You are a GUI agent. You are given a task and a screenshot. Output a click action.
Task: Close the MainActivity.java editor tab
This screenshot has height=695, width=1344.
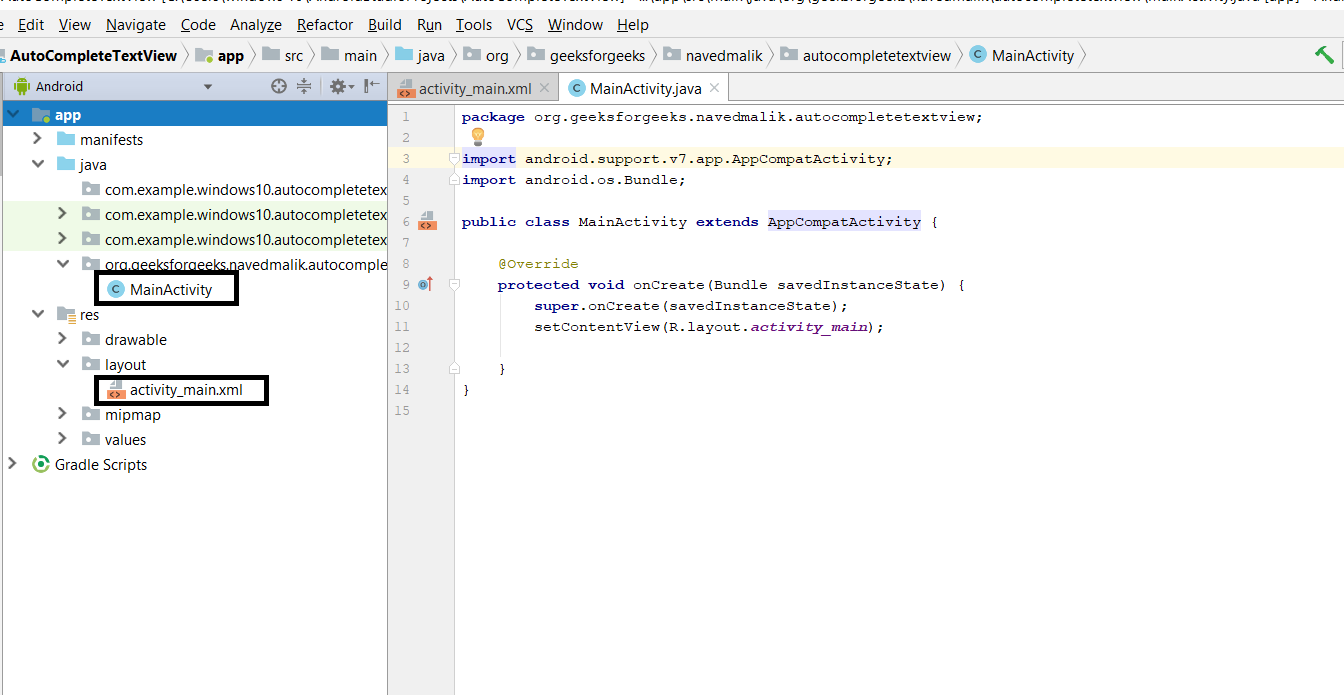tap(715, 88)
